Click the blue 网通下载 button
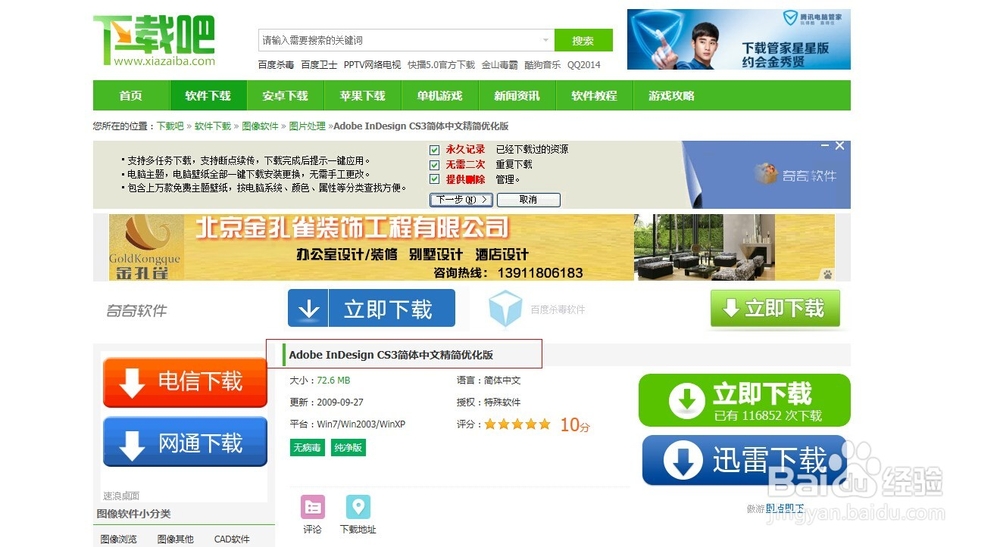The width and height of the screenshot is (1000, 547). [x=185, y=442]
